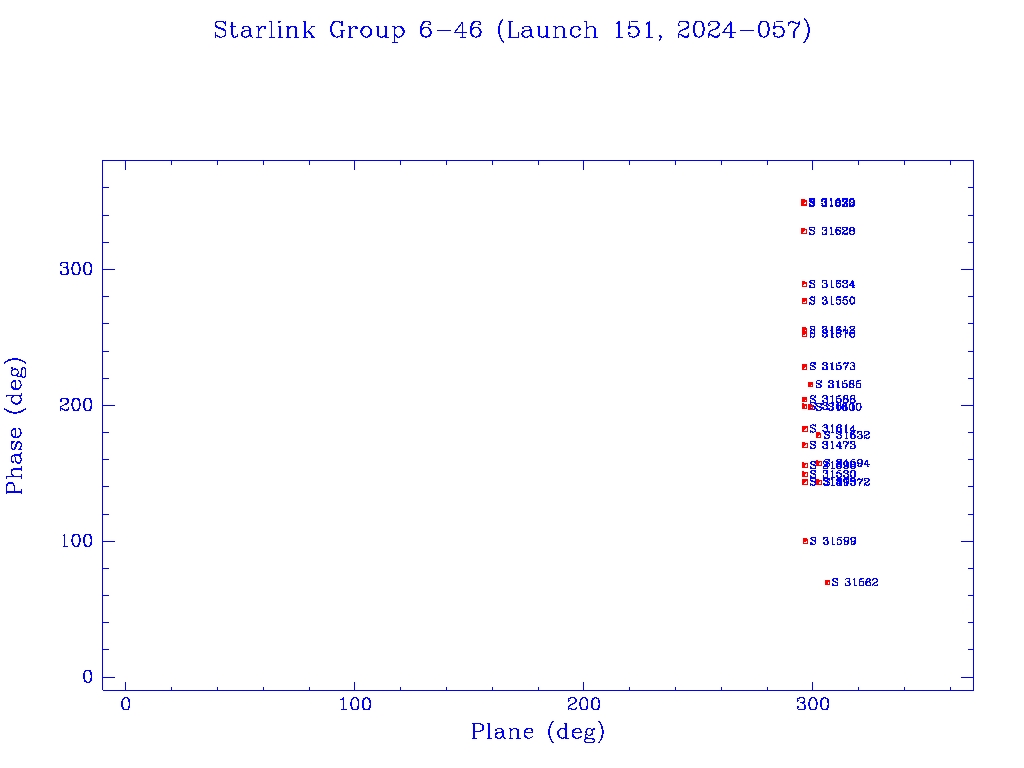This screenshot has width=1024, height=768.
Task: Select x-axis tick label 0
Action: (x=125, y=705)
